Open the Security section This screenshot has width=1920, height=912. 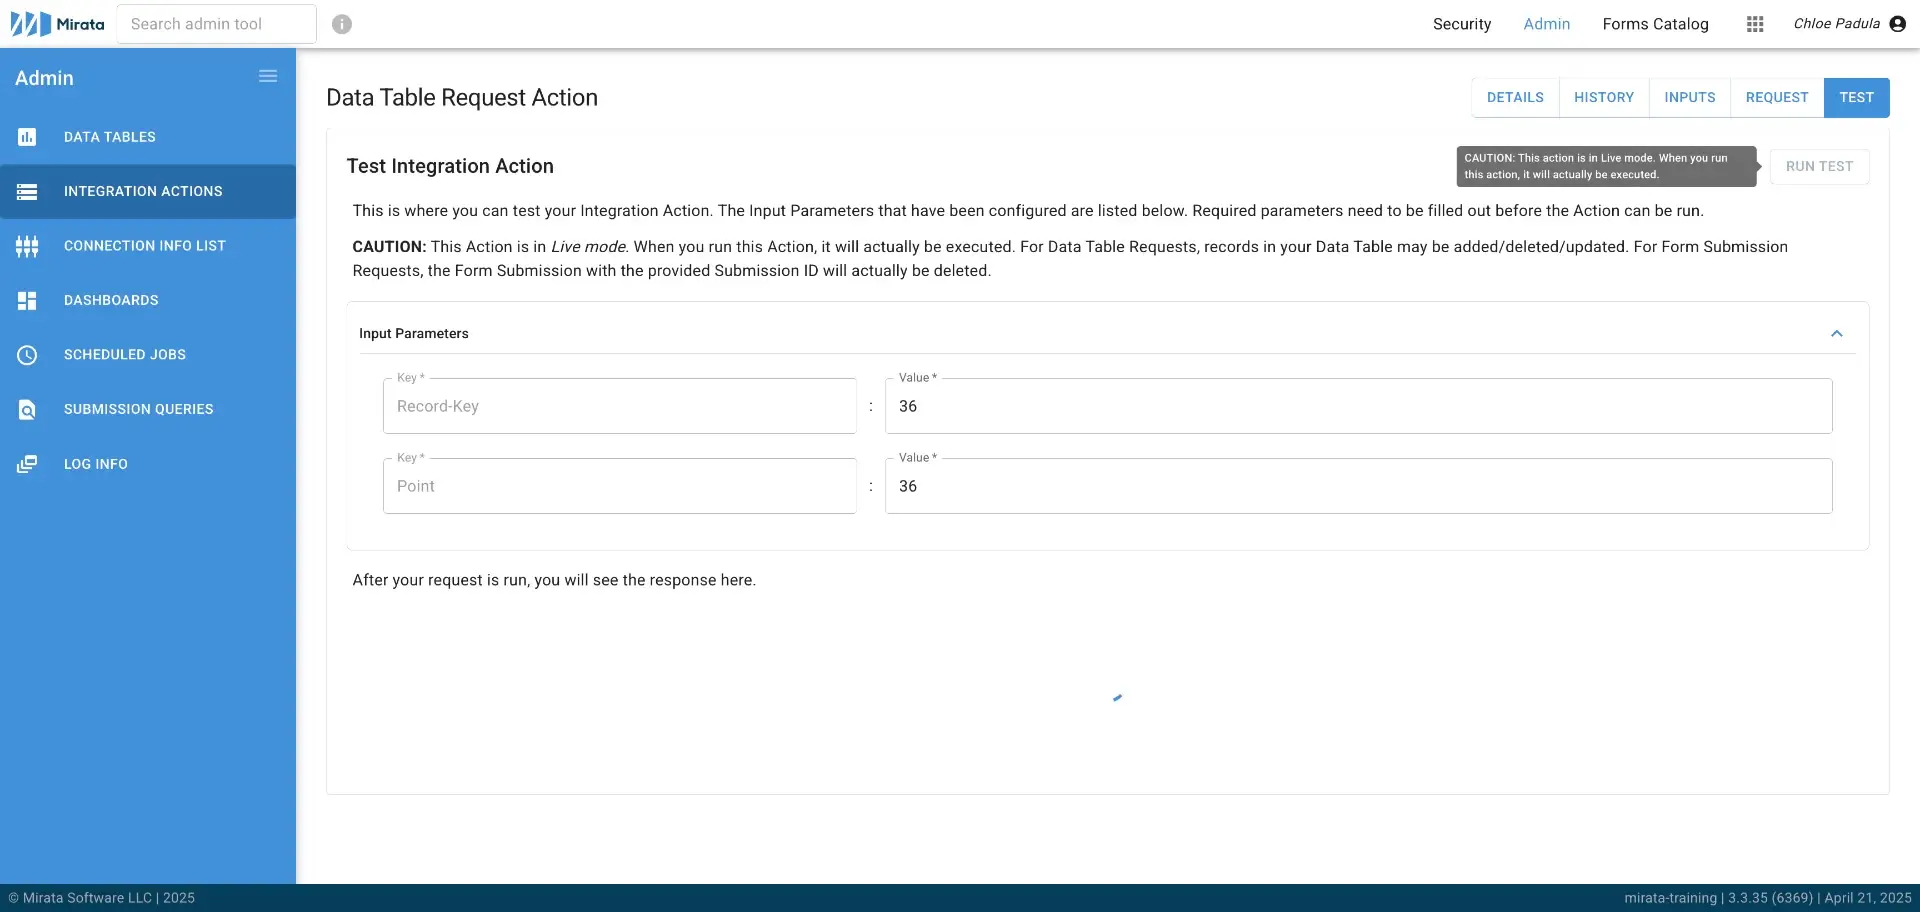coord(1461,24)
